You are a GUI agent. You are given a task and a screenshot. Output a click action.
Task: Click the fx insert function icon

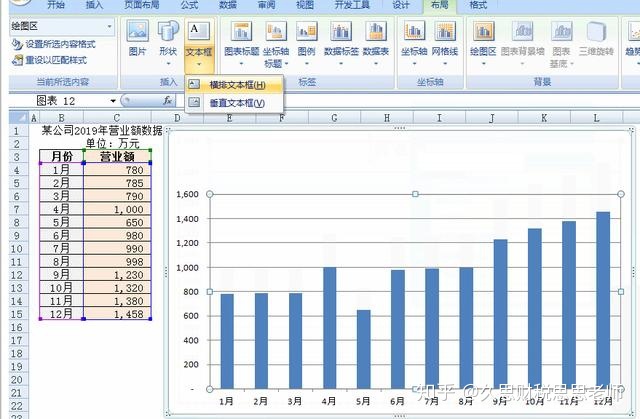click(x=167, y=100)
